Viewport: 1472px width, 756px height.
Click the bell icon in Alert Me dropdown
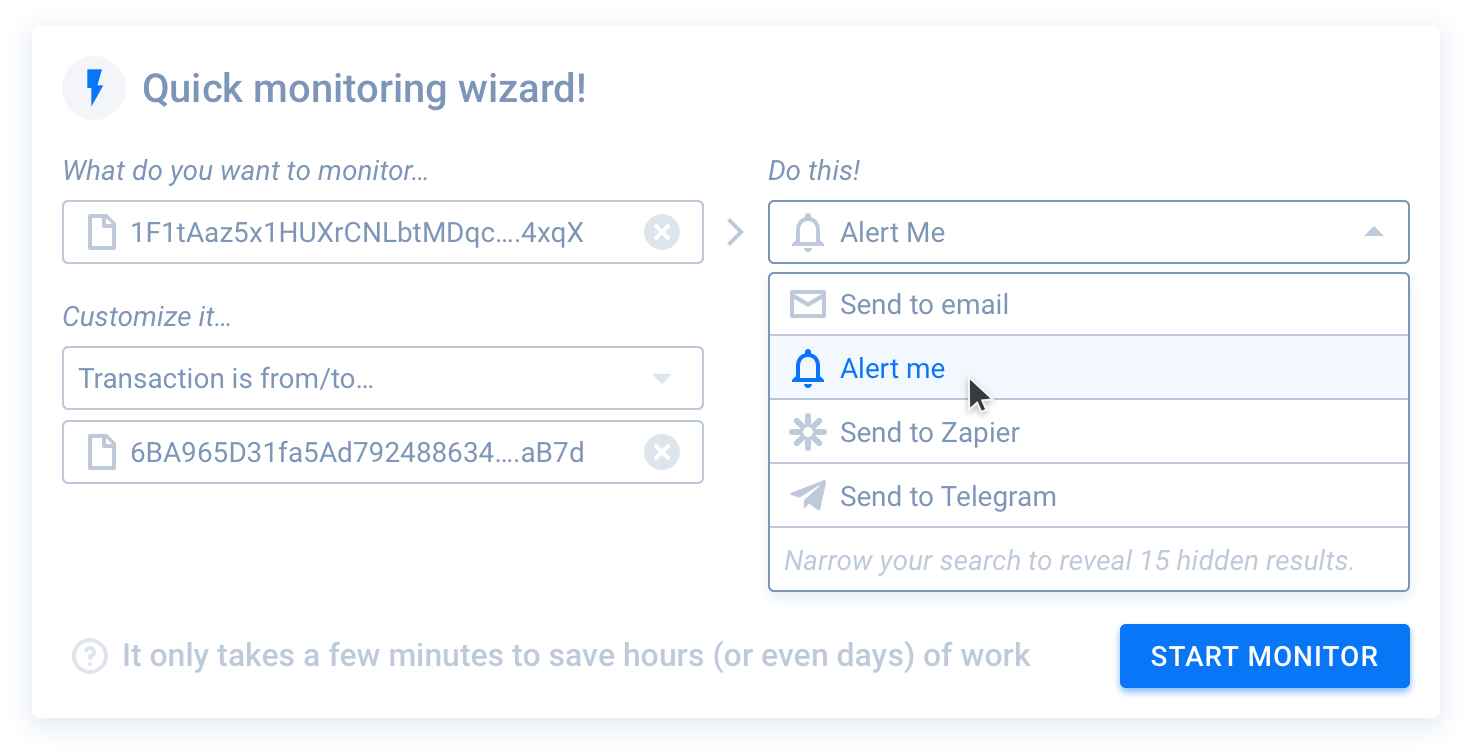[x=807, y=233]
